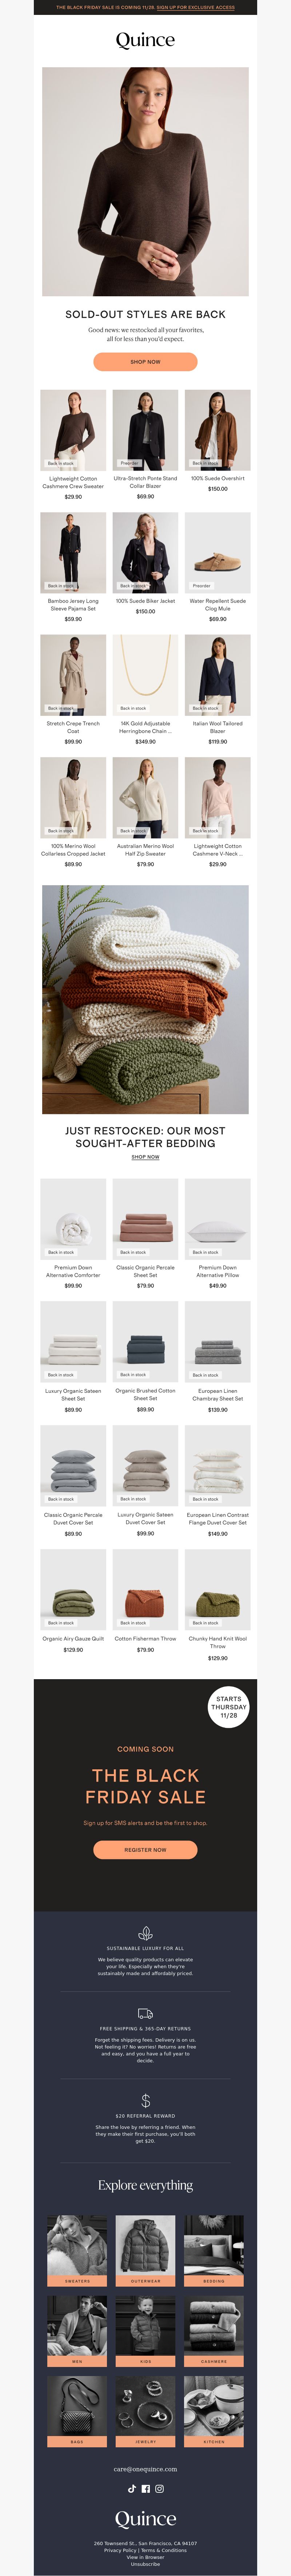Open the Privacy Policy link

pos(121,2549)
